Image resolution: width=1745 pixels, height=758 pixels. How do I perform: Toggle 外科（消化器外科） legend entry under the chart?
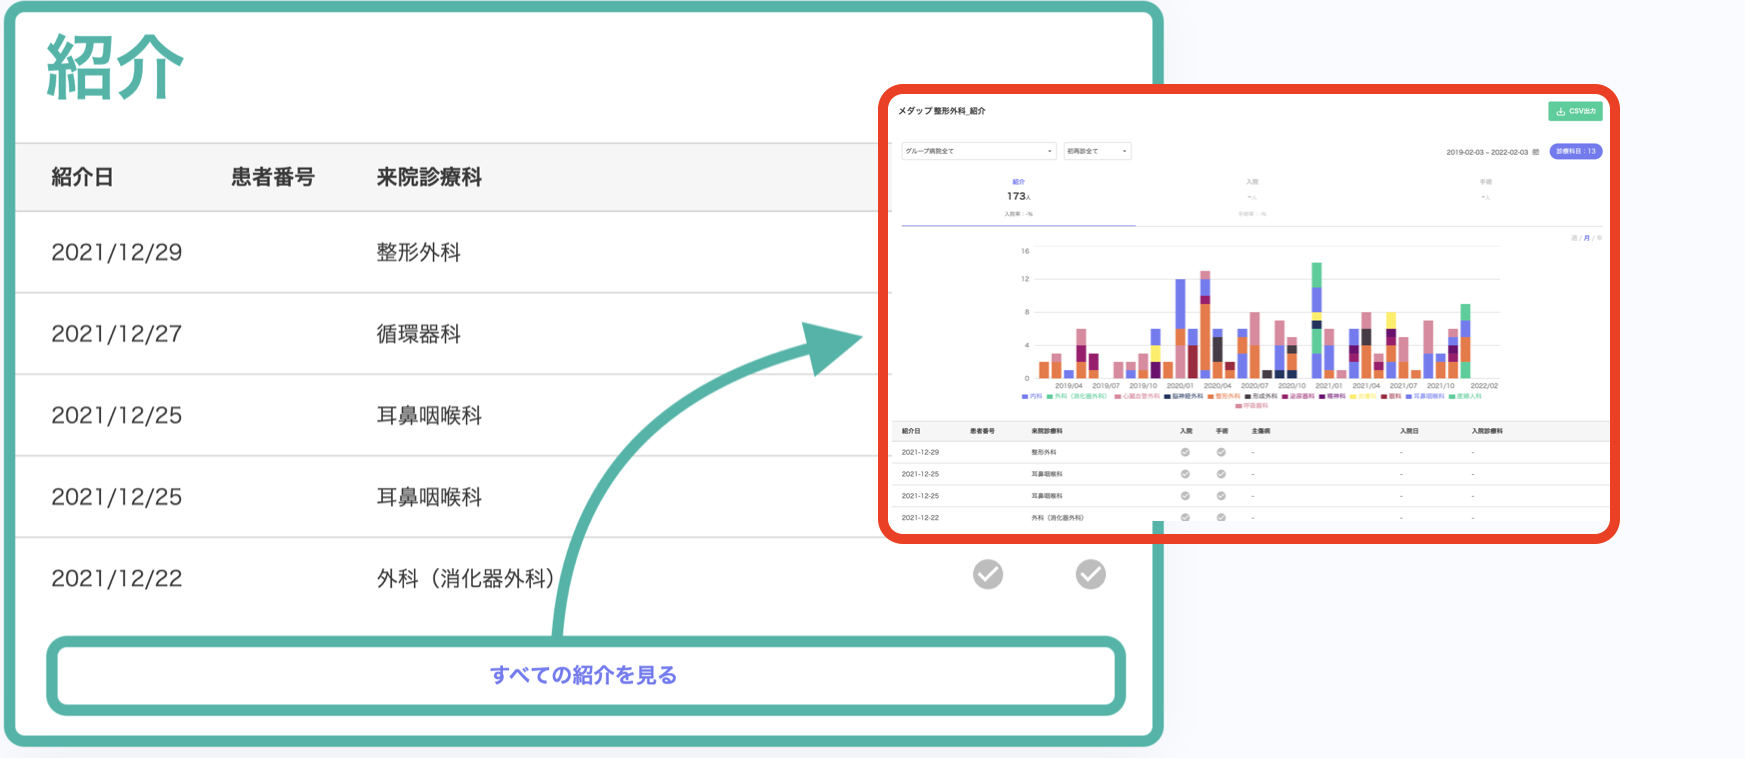[x=1077, y=396]
